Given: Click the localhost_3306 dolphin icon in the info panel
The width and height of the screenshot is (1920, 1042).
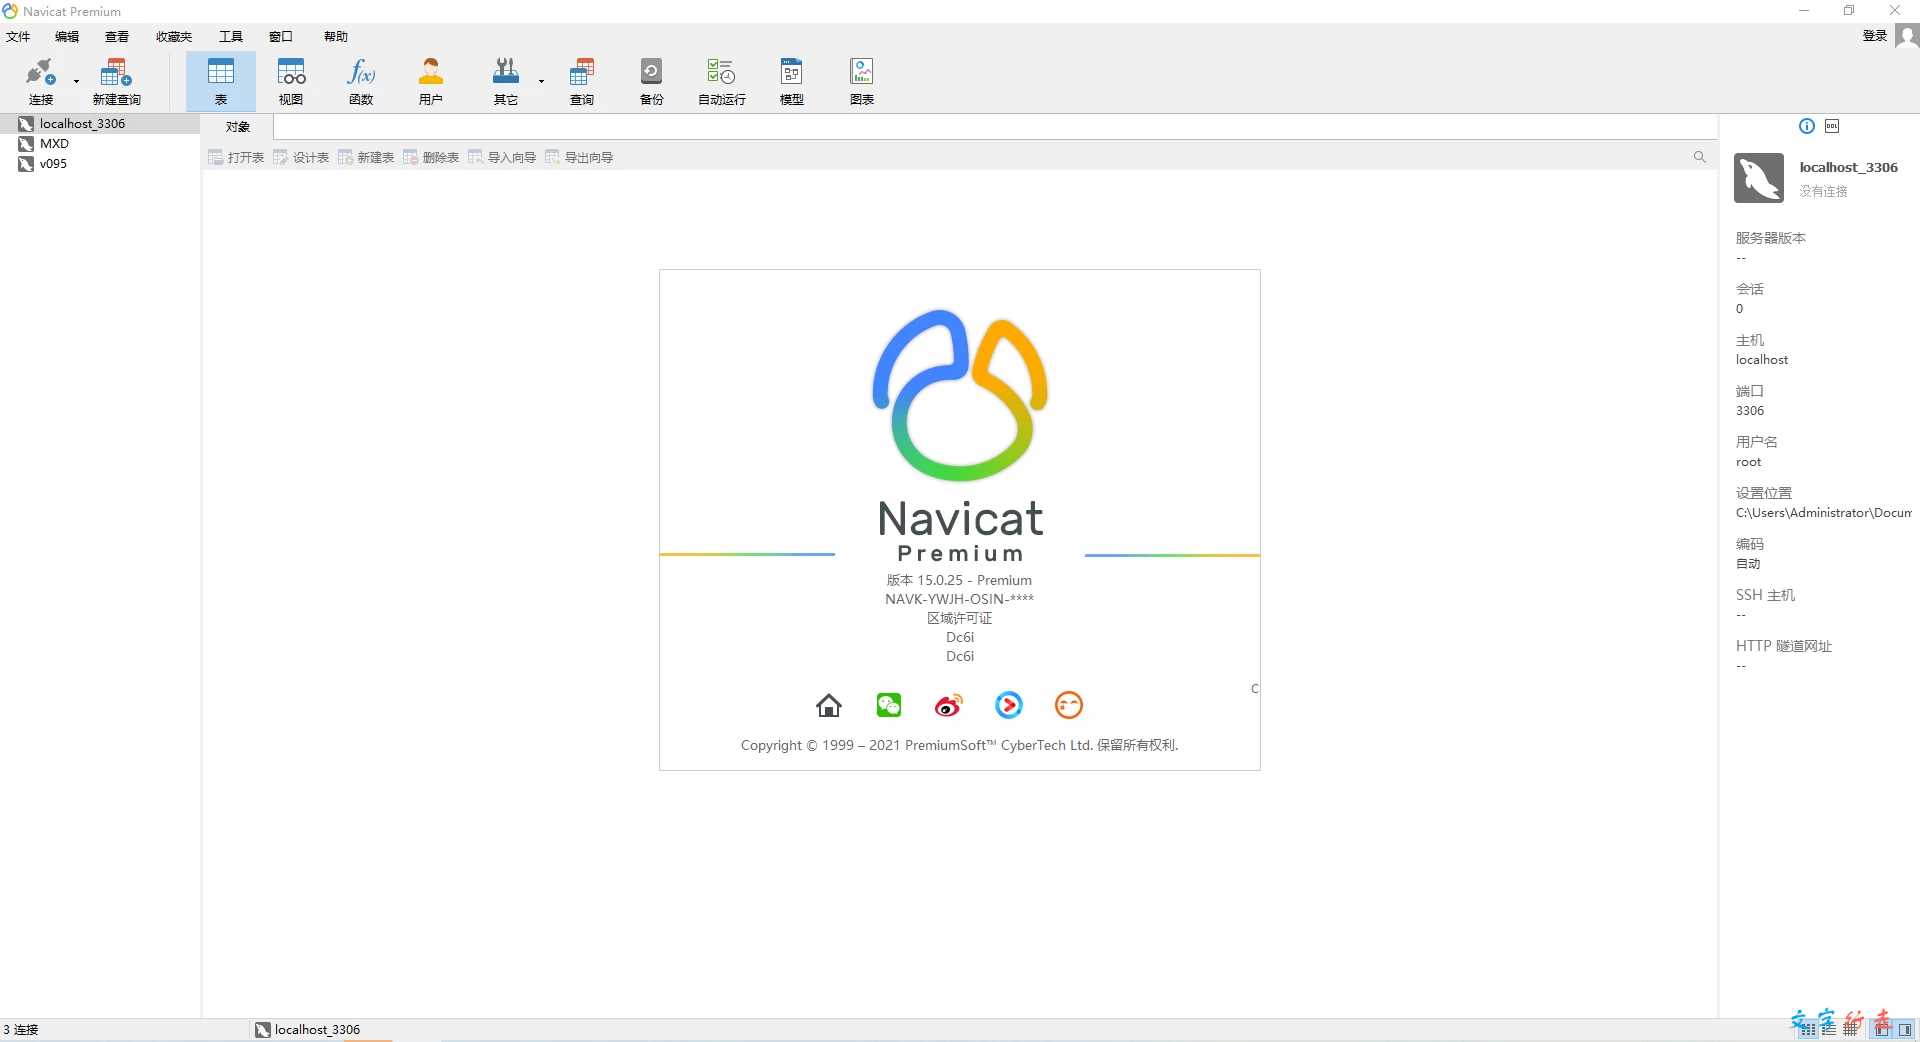Looking at the screenshot, I should coord(1759,178).
